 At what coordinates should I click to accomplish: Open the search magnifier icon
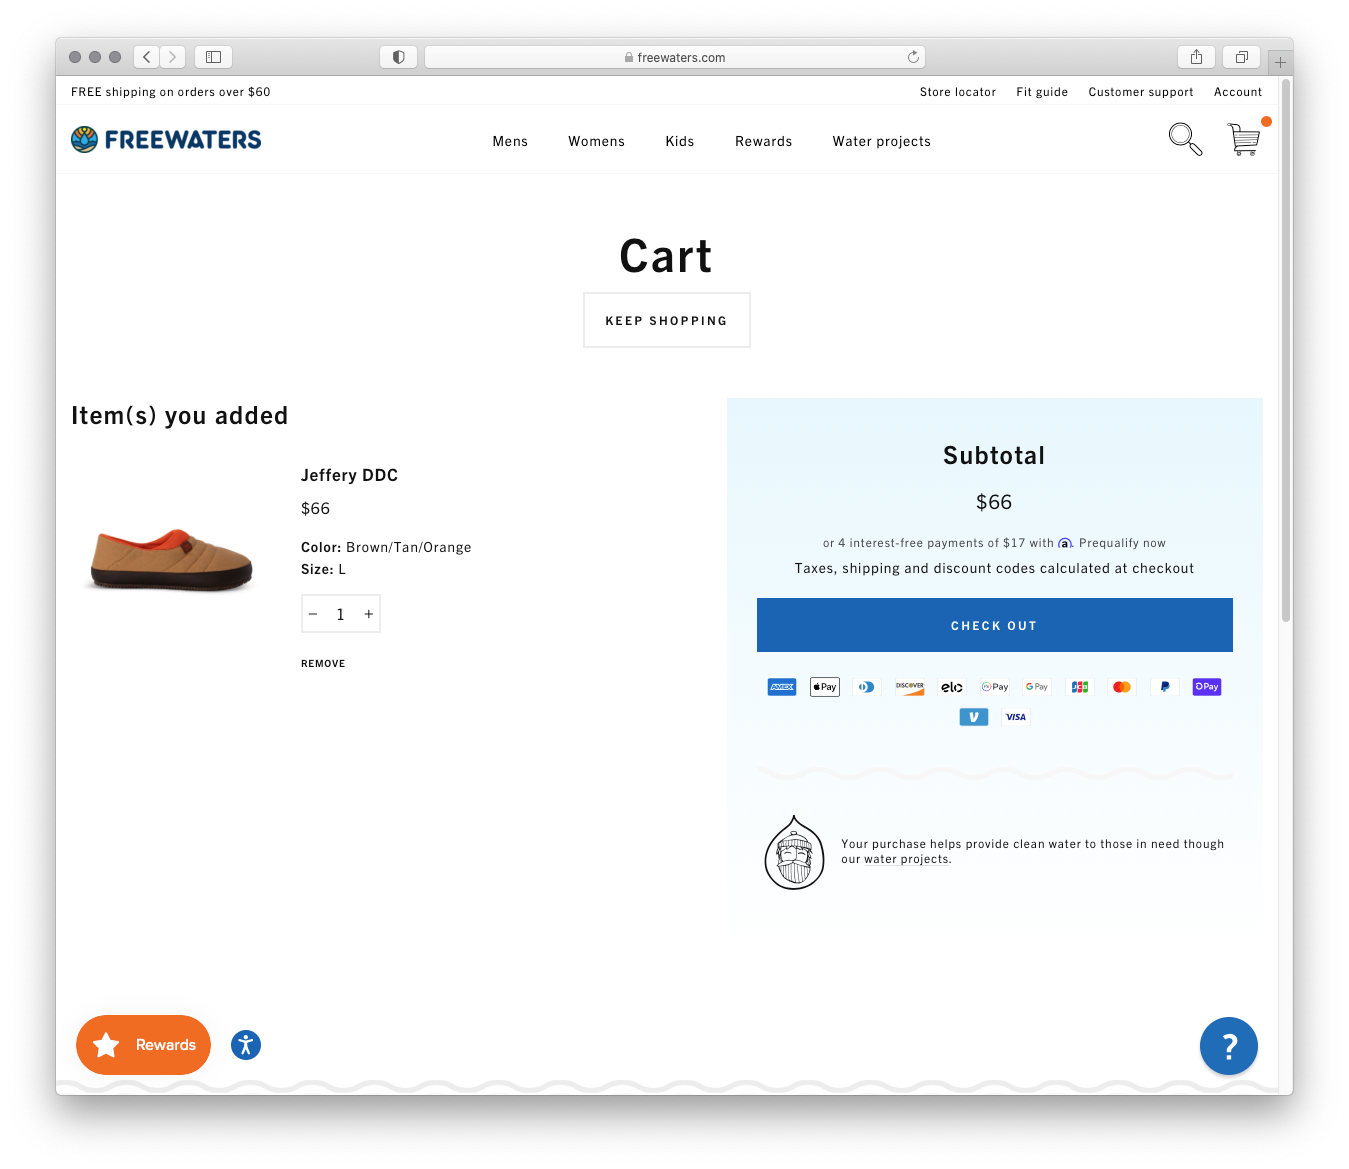pyautogui.click(x=1185, y=139)
